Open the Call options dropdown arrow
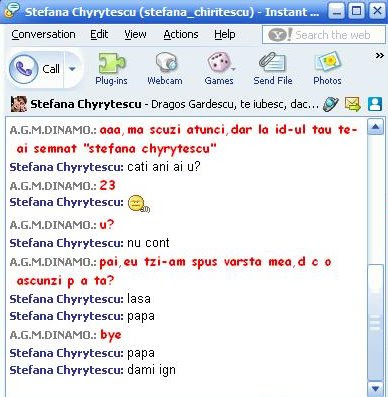This screenshot has width=388, height=397. click(x=72, y=69)
